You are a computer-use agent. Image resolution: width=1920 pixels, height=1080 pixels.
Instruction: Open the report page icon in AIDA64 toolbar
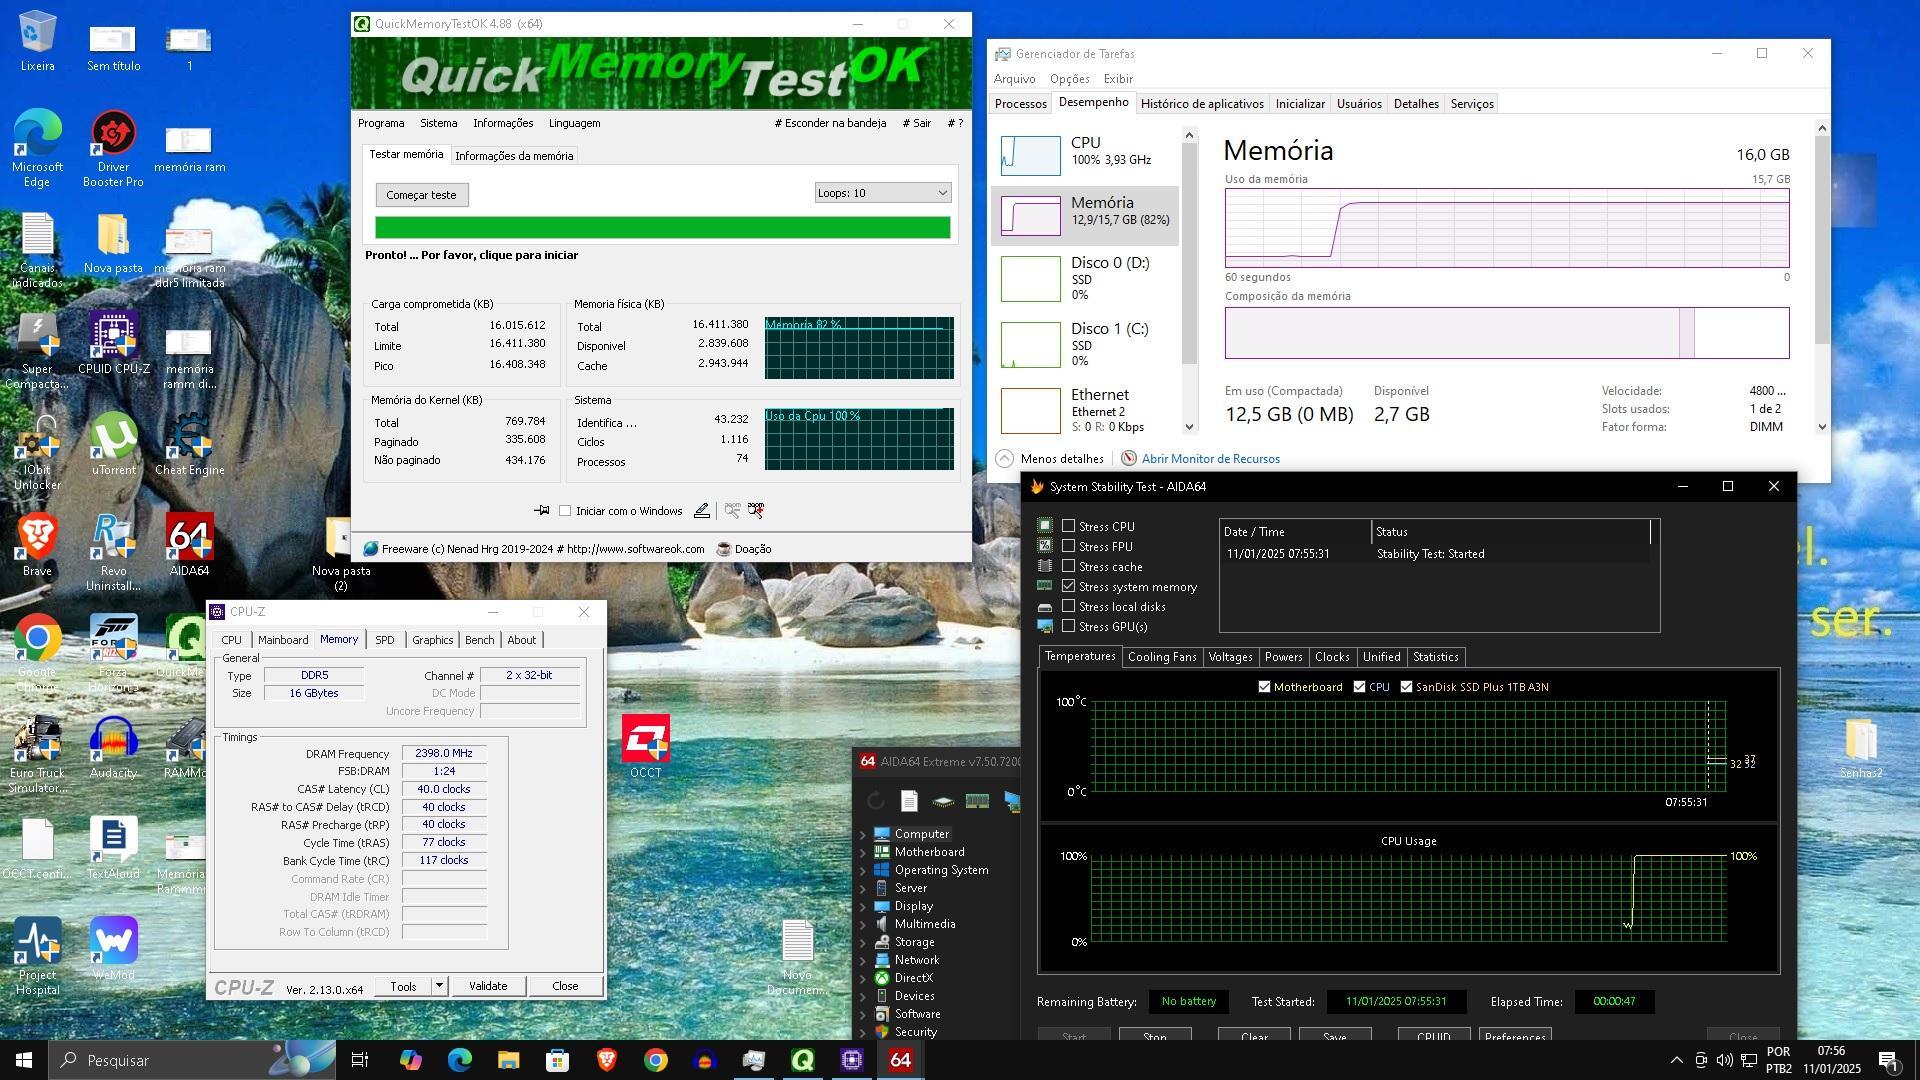click(909, 801)
